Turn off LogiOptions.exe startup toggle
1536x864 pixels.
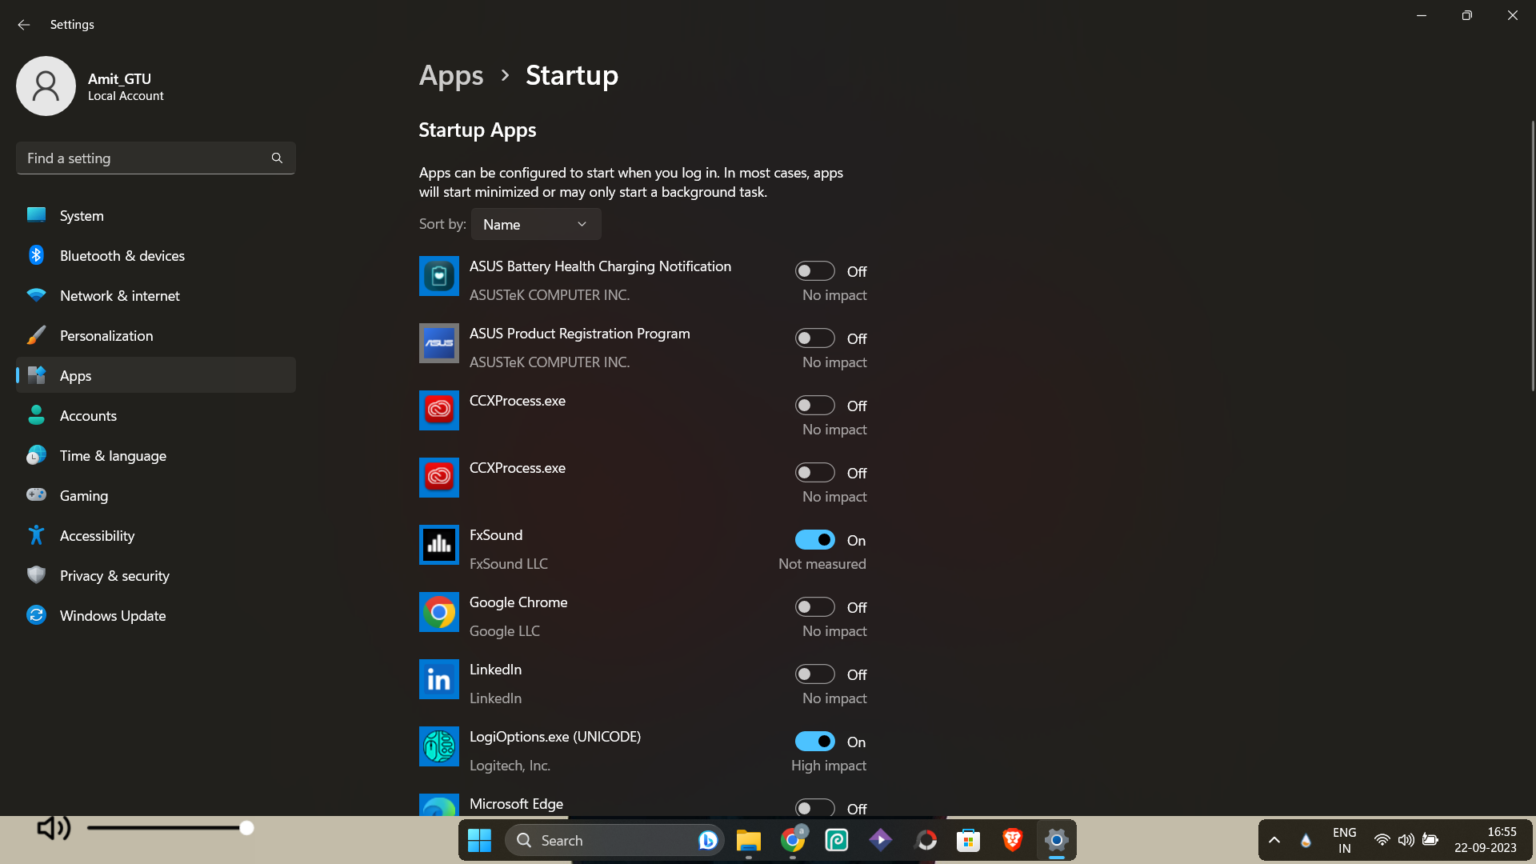click(x=815, y=741)
